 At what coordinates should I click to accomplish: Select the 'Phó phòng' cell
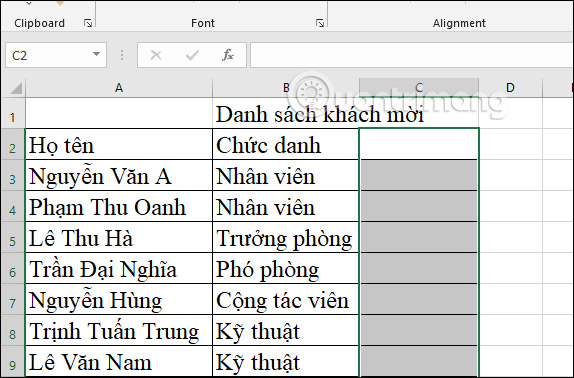[286, 268]
